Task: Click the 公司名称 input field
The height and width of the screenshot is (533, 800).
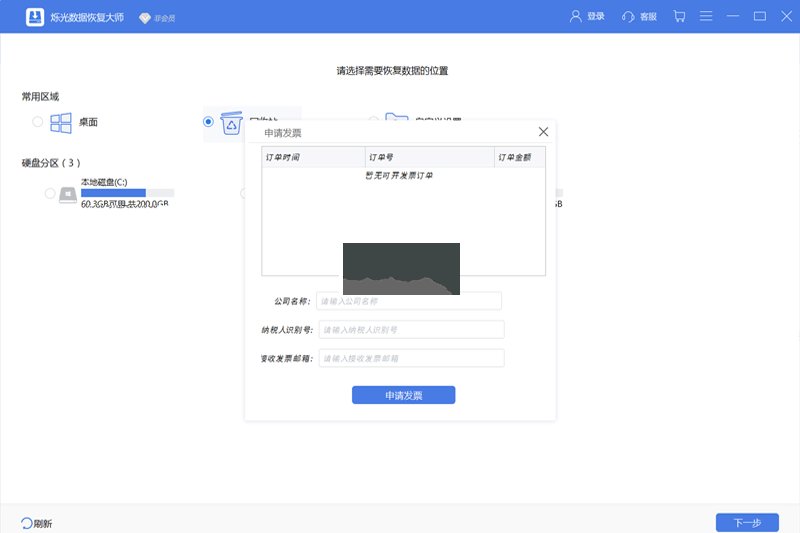Action: (408, 301)
